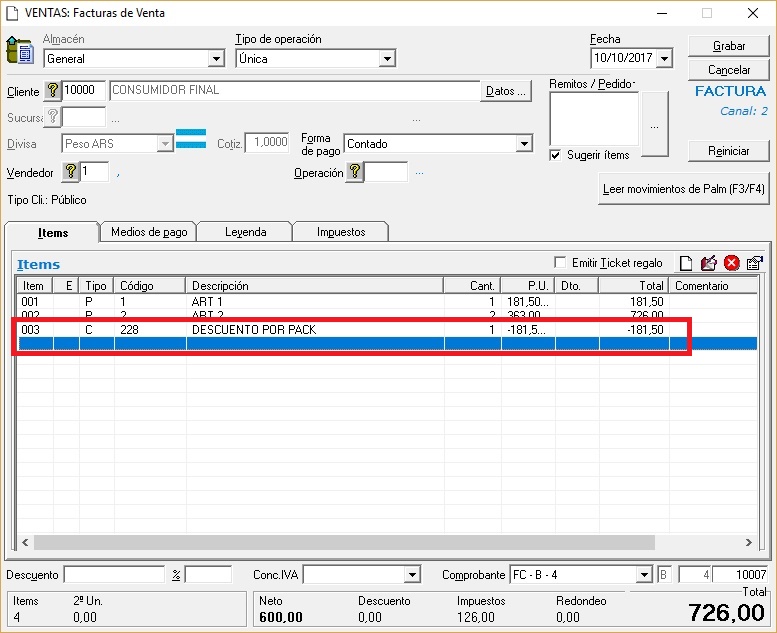
Task: Open the Tipo de operación dropdown
Action: (x=387, y=59)
